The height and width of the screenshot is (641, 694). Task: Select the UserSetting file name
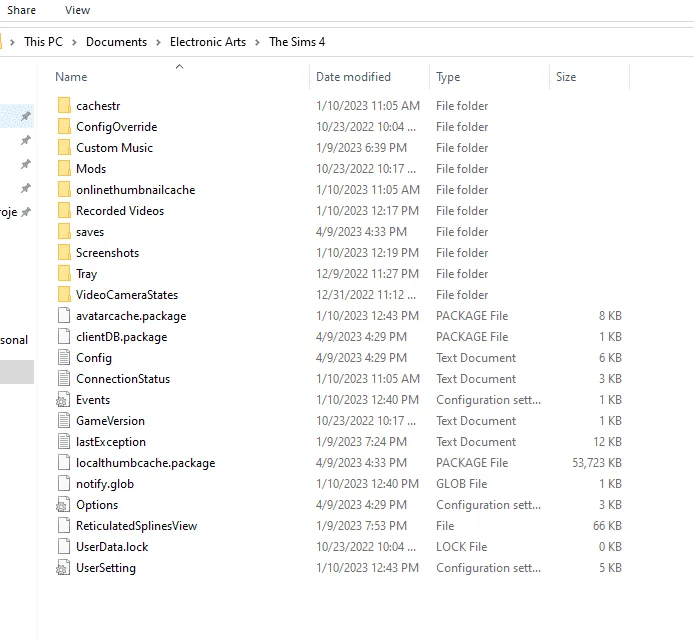tap(106, 568)
